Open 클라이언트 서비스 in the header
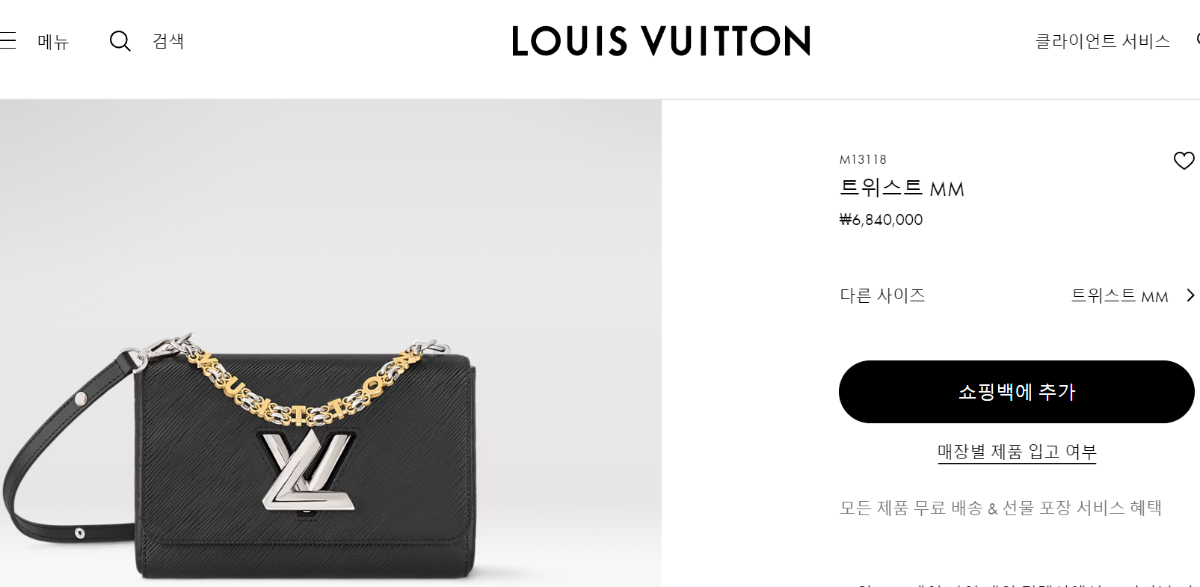1200x587 pixels. (x=1102, y=41)
